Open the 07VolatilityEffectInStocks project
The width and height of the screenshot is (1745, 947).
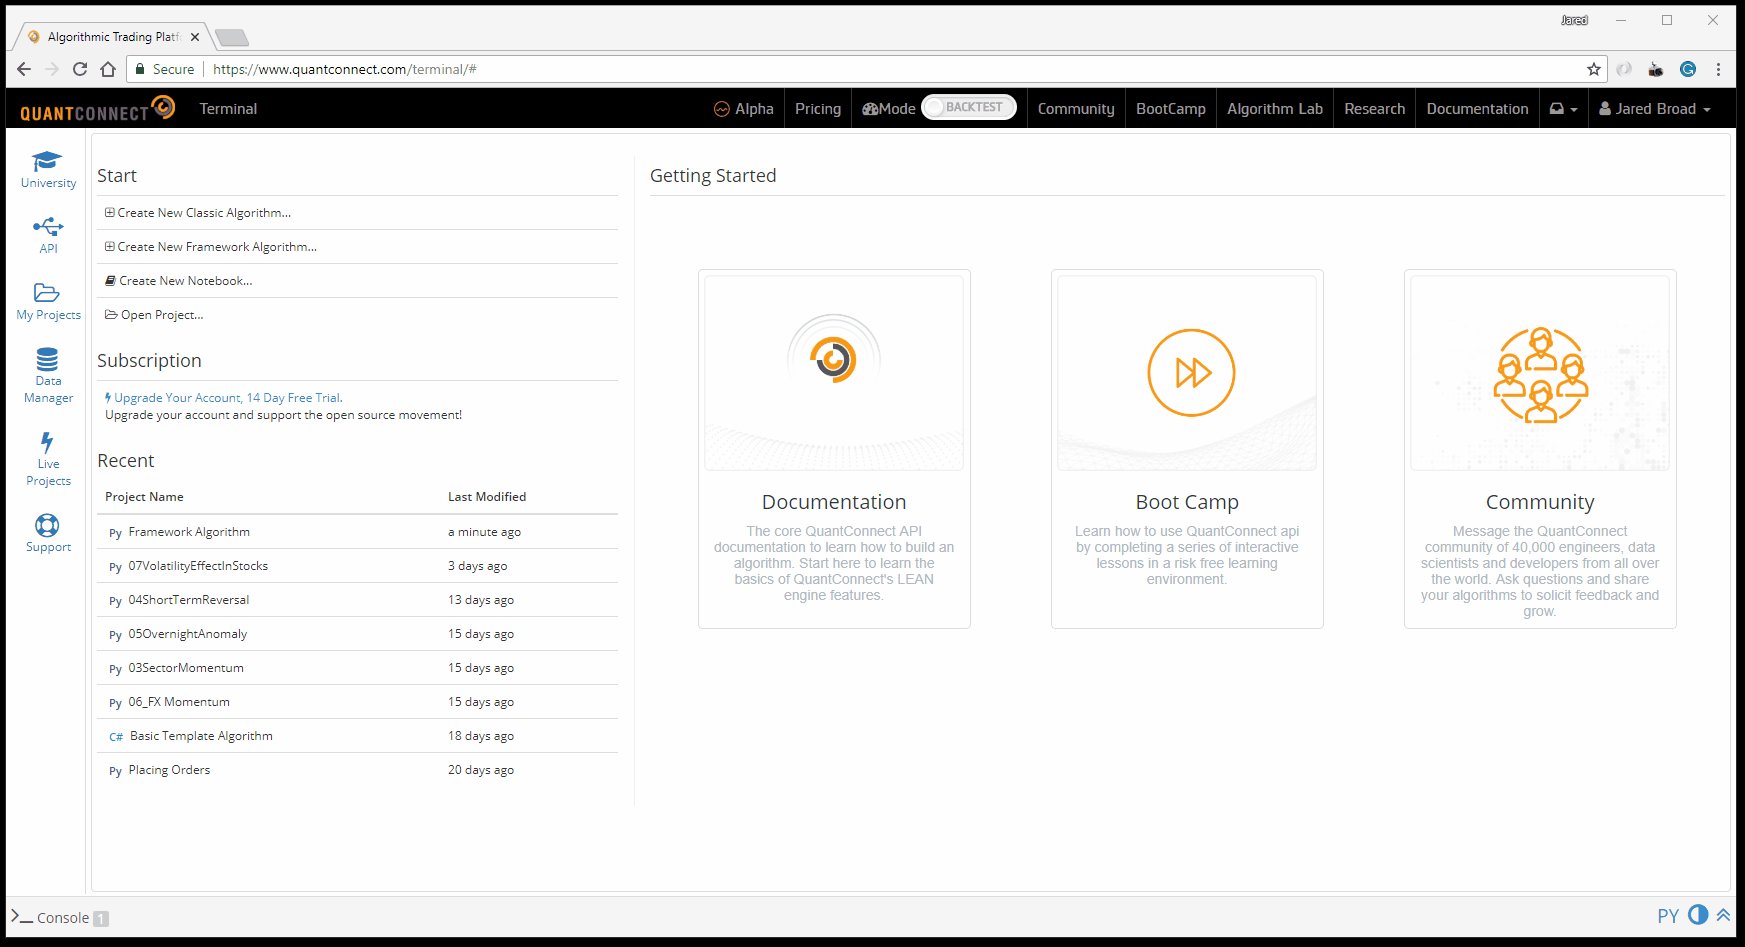(198, 566)
